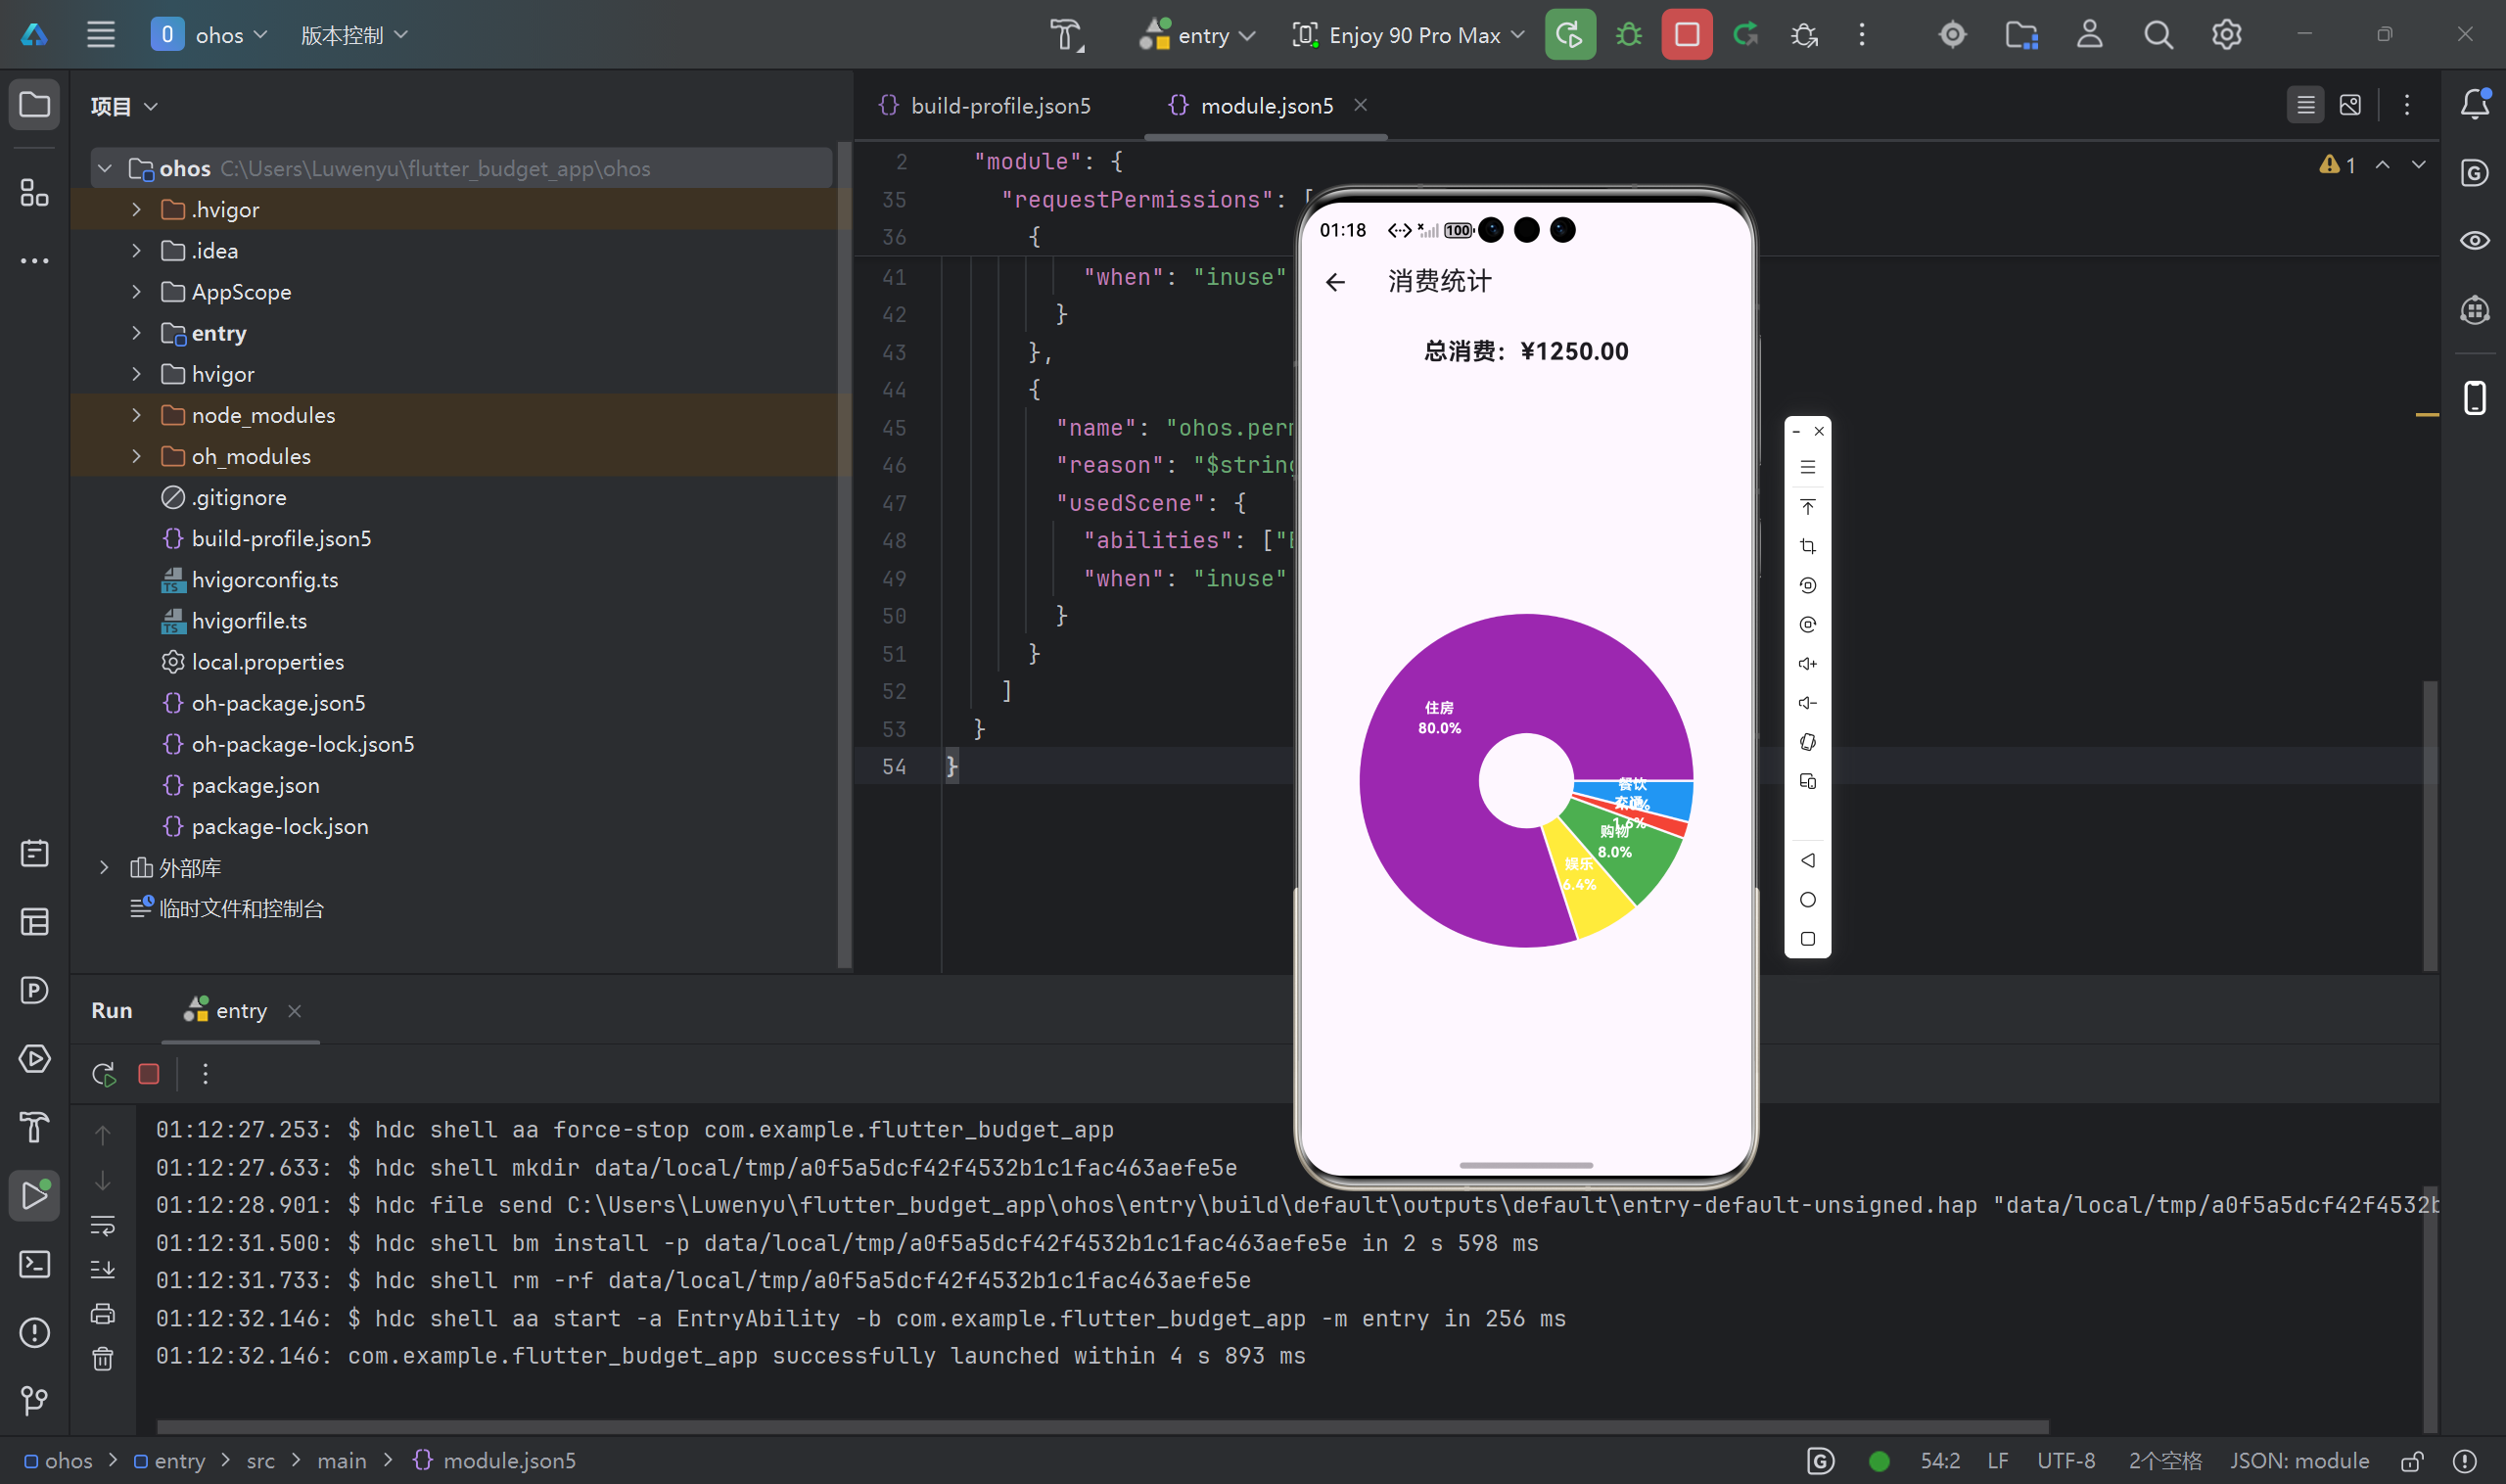
Task: Expand the entry folder in project tree
Action: click(137, 333)
